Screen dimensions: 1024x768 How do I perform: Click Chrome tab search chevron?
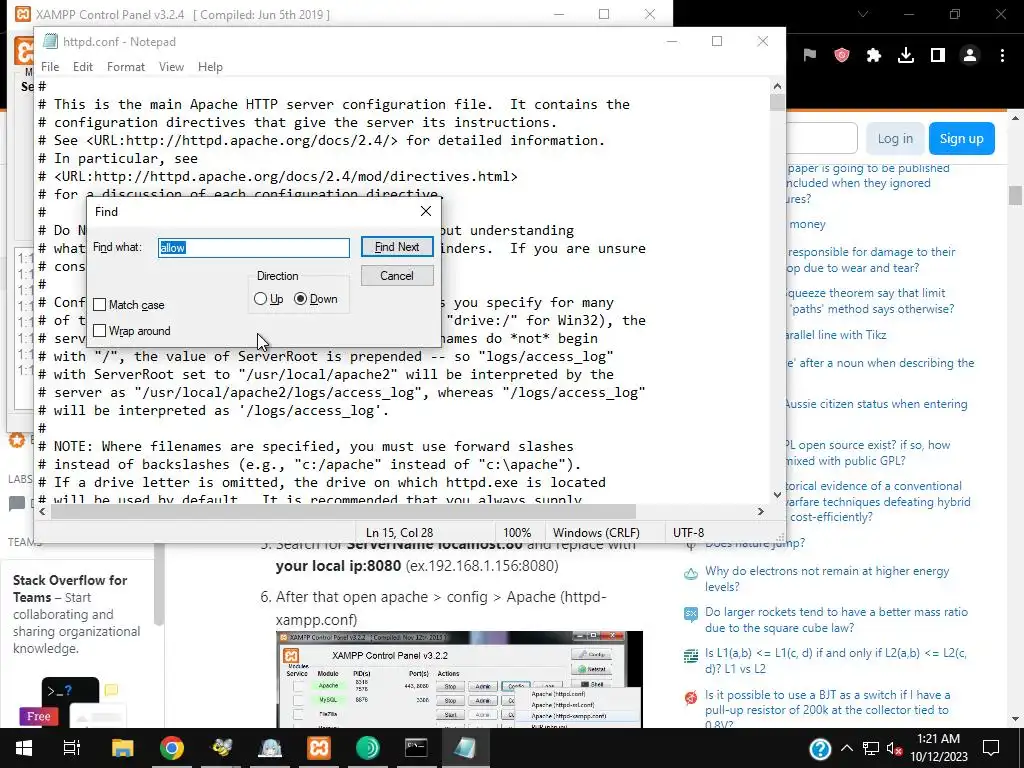(x=863, y=14)
